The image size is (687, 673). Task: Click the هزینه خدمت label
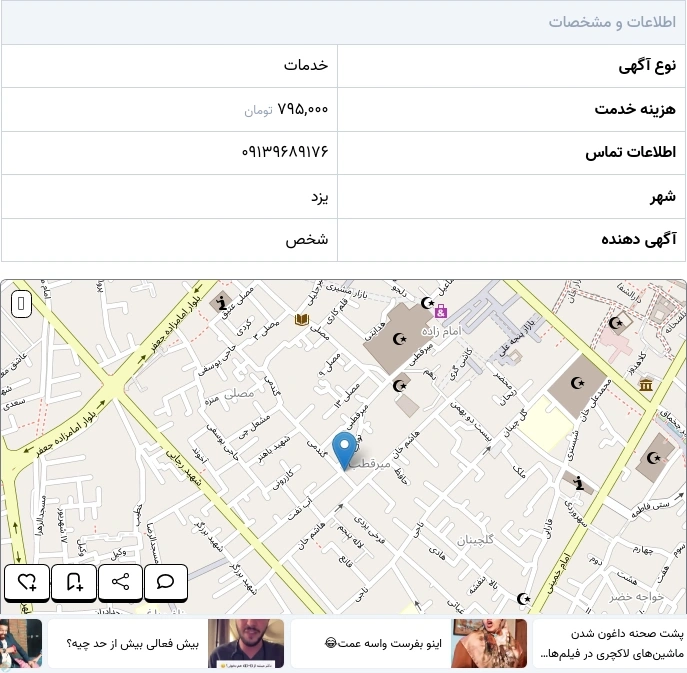635,109
